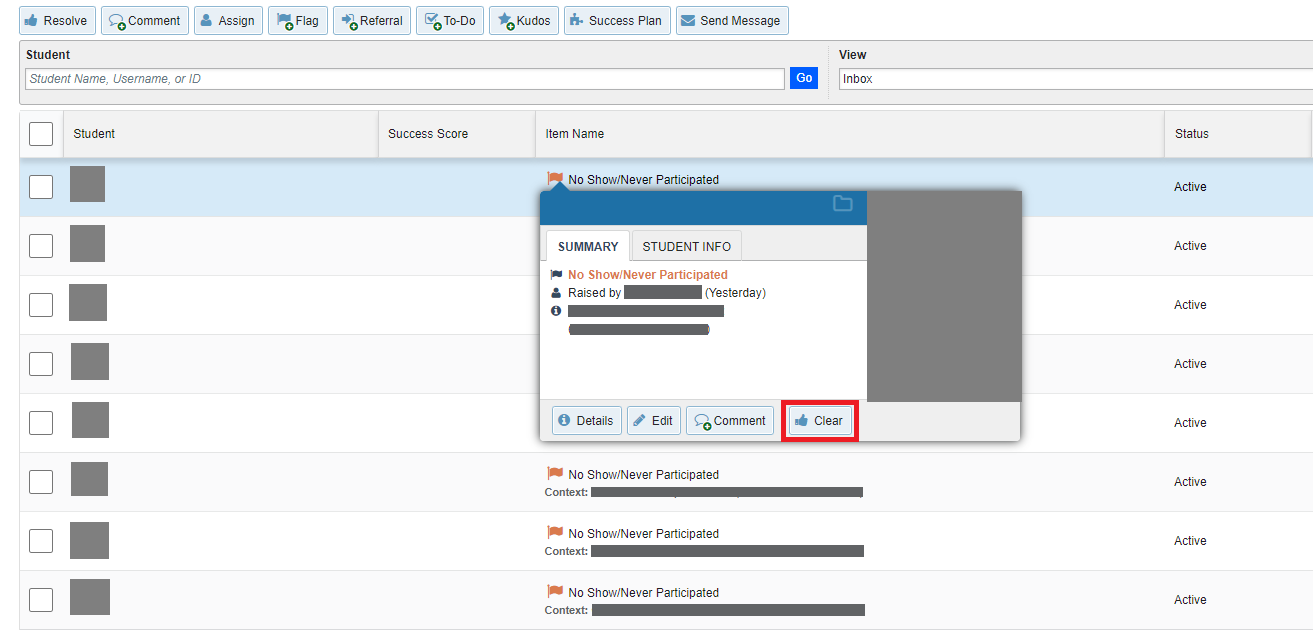Click orange flag icon in last row
The image size is (1313, 630).
click(x=555, y=592)
